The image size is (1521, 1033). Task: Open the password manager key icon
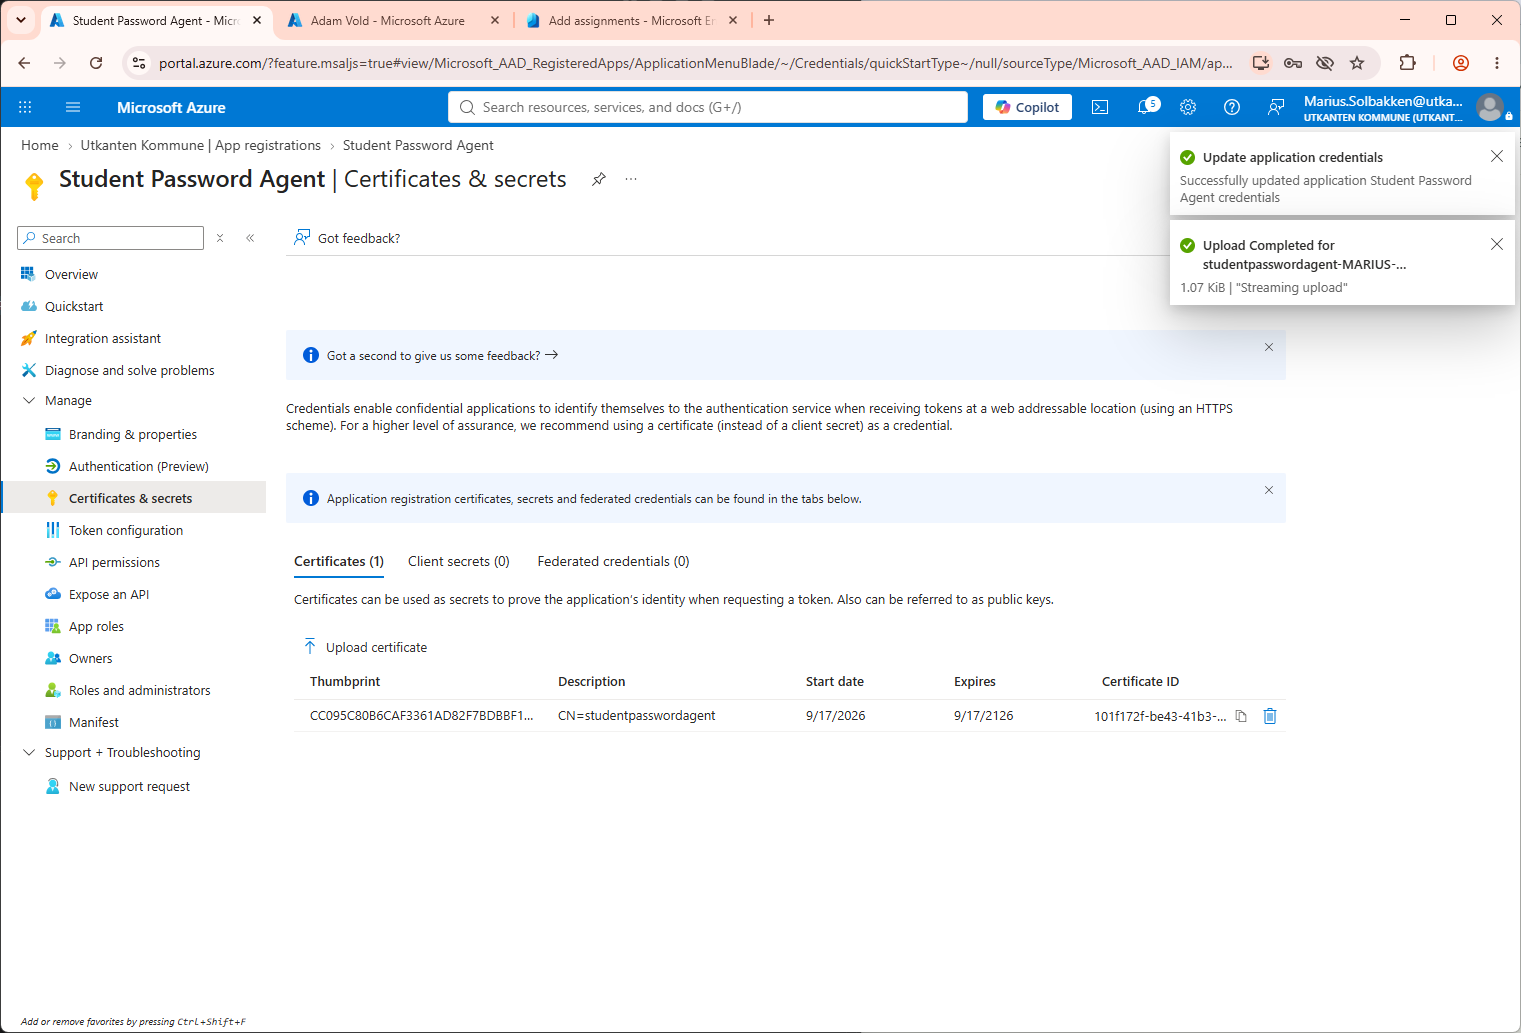tap(1293, 63)
